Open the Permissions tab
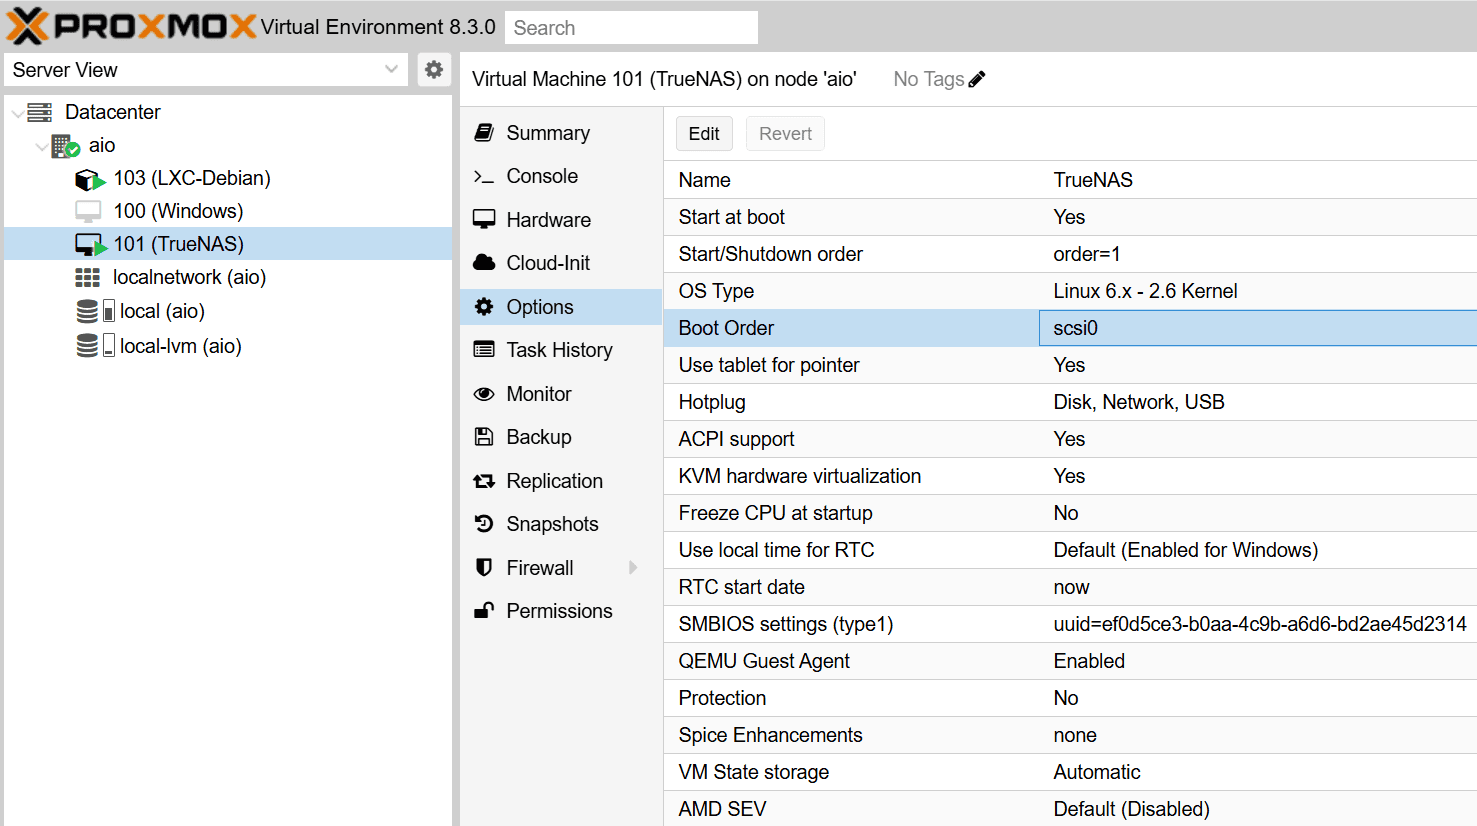Viewport: 1477px width, 826px height. coord(561,611)
